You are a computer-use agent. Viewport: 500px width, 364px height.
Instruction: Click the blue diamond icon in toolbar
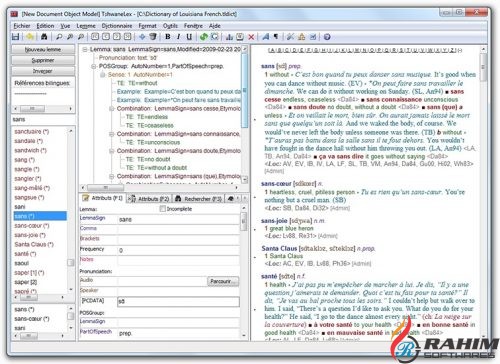coord(142,37)
